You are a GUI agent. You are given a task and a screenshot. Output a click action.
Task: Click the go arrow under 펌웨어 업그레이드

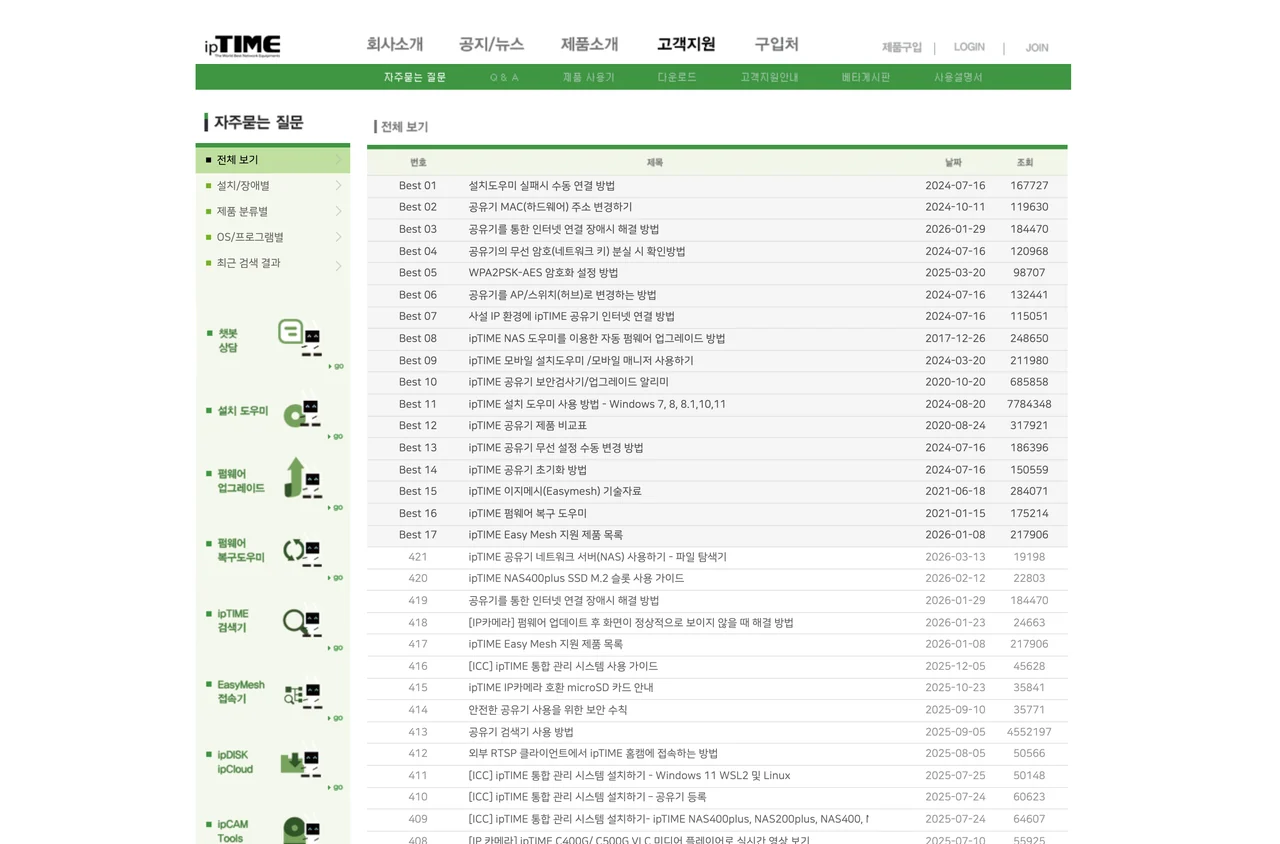click(336, 508)
